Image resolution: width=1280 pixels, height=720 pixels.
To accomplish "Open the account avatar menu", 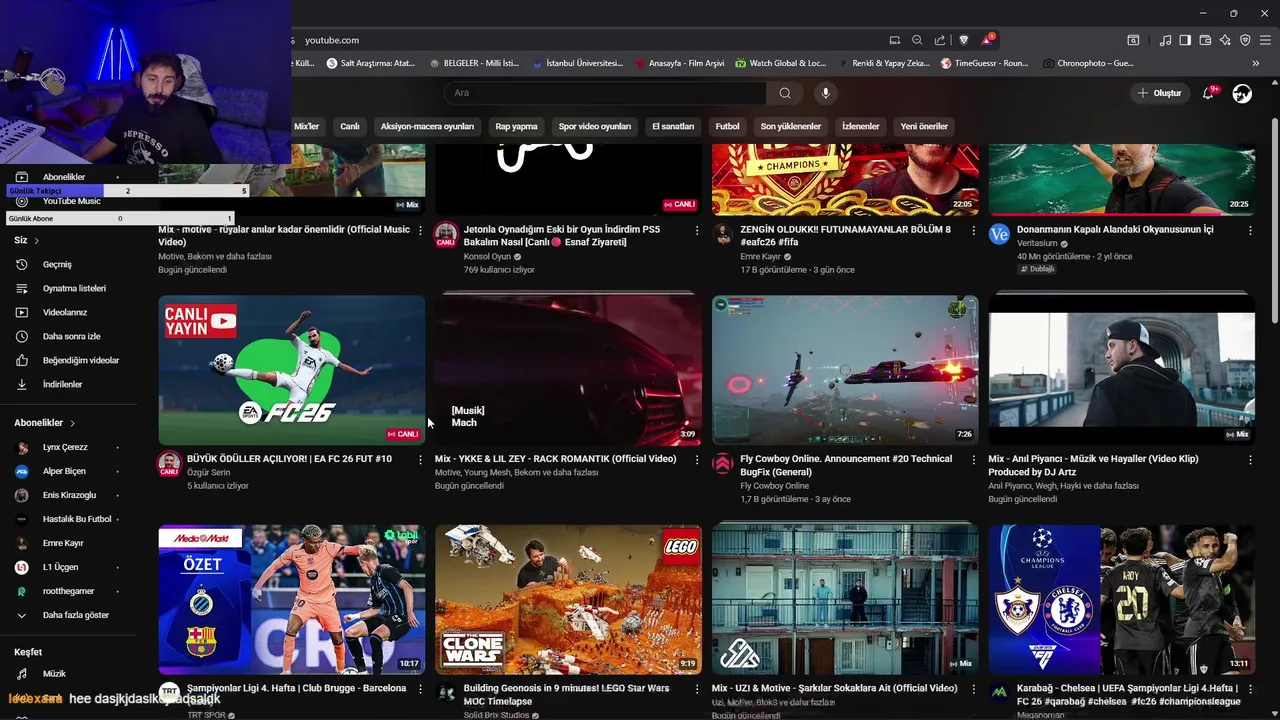I will pos(1242,93).
